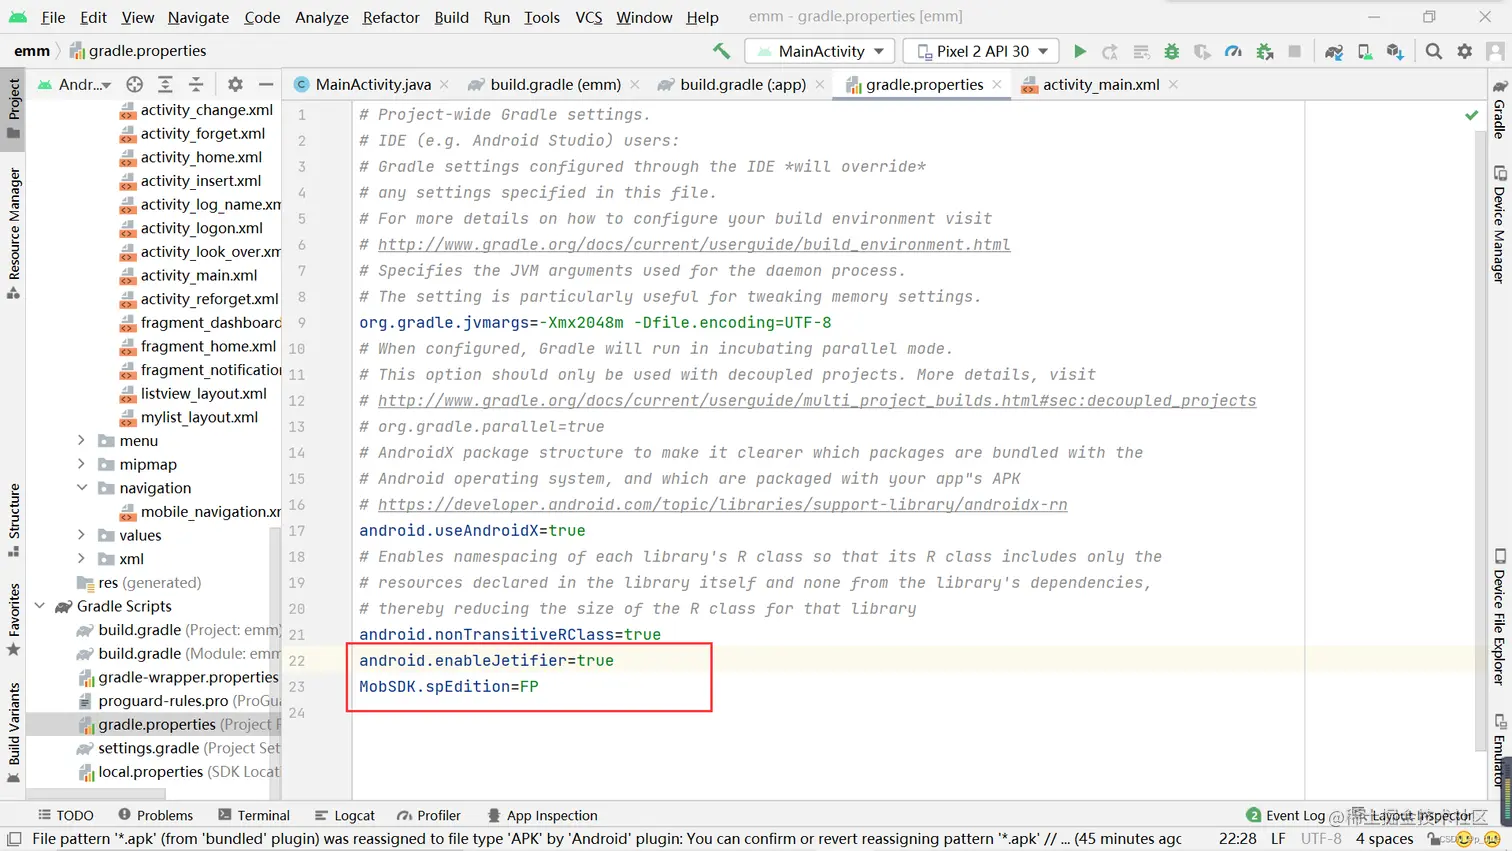This screenshot has height=851, width=1512.
Task: Click the Make Project hammer icon
Action: pyautogui.click(x=721, y=51)
